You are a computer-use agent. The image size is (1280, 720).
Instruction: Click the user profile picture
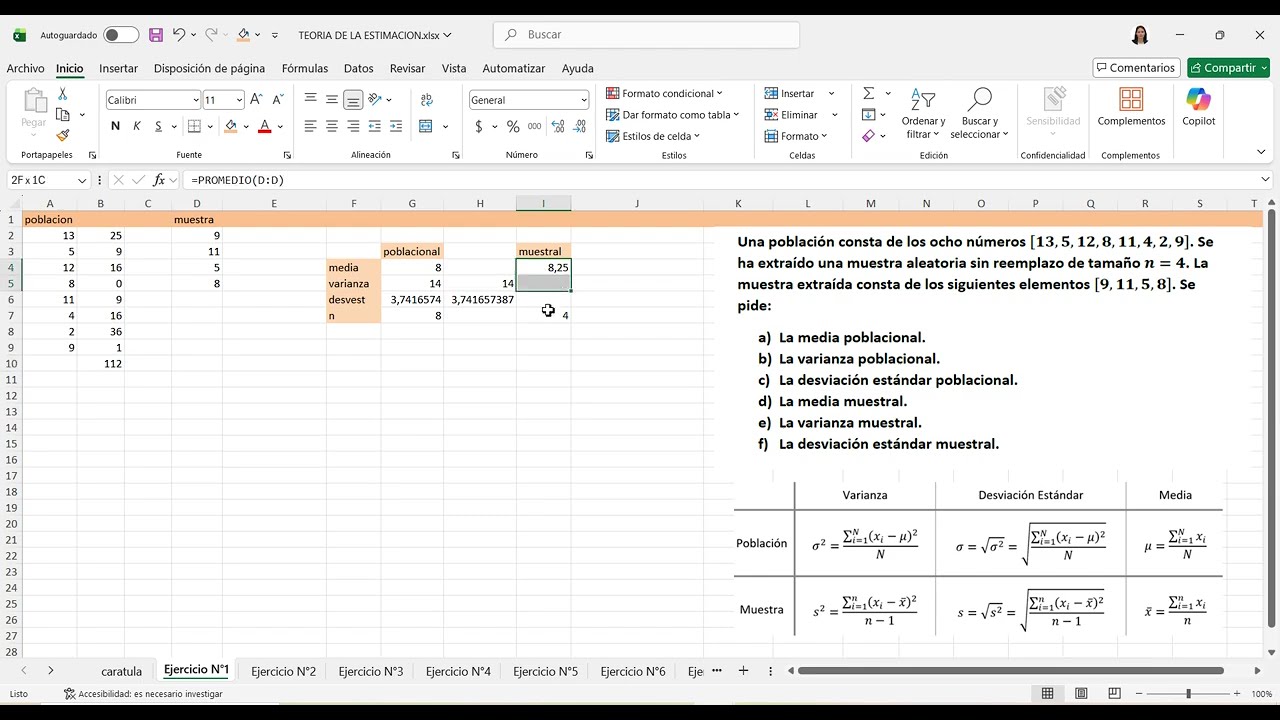[x=1140, y=35]
